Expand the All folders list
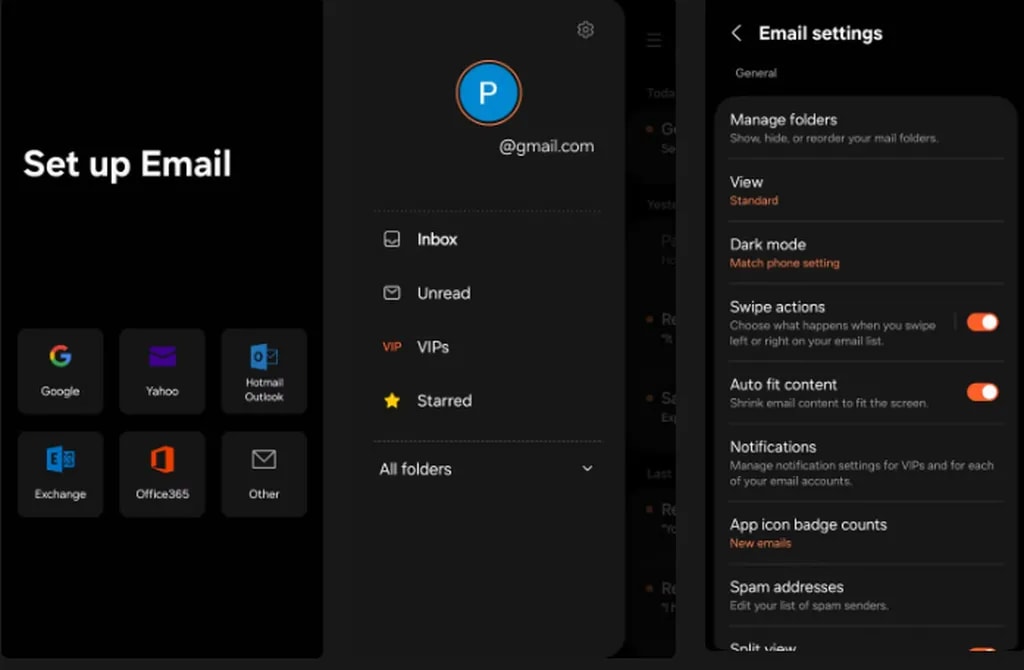Image resolution: width=1024 pixels, height=670 pixels. pos(588,469)
